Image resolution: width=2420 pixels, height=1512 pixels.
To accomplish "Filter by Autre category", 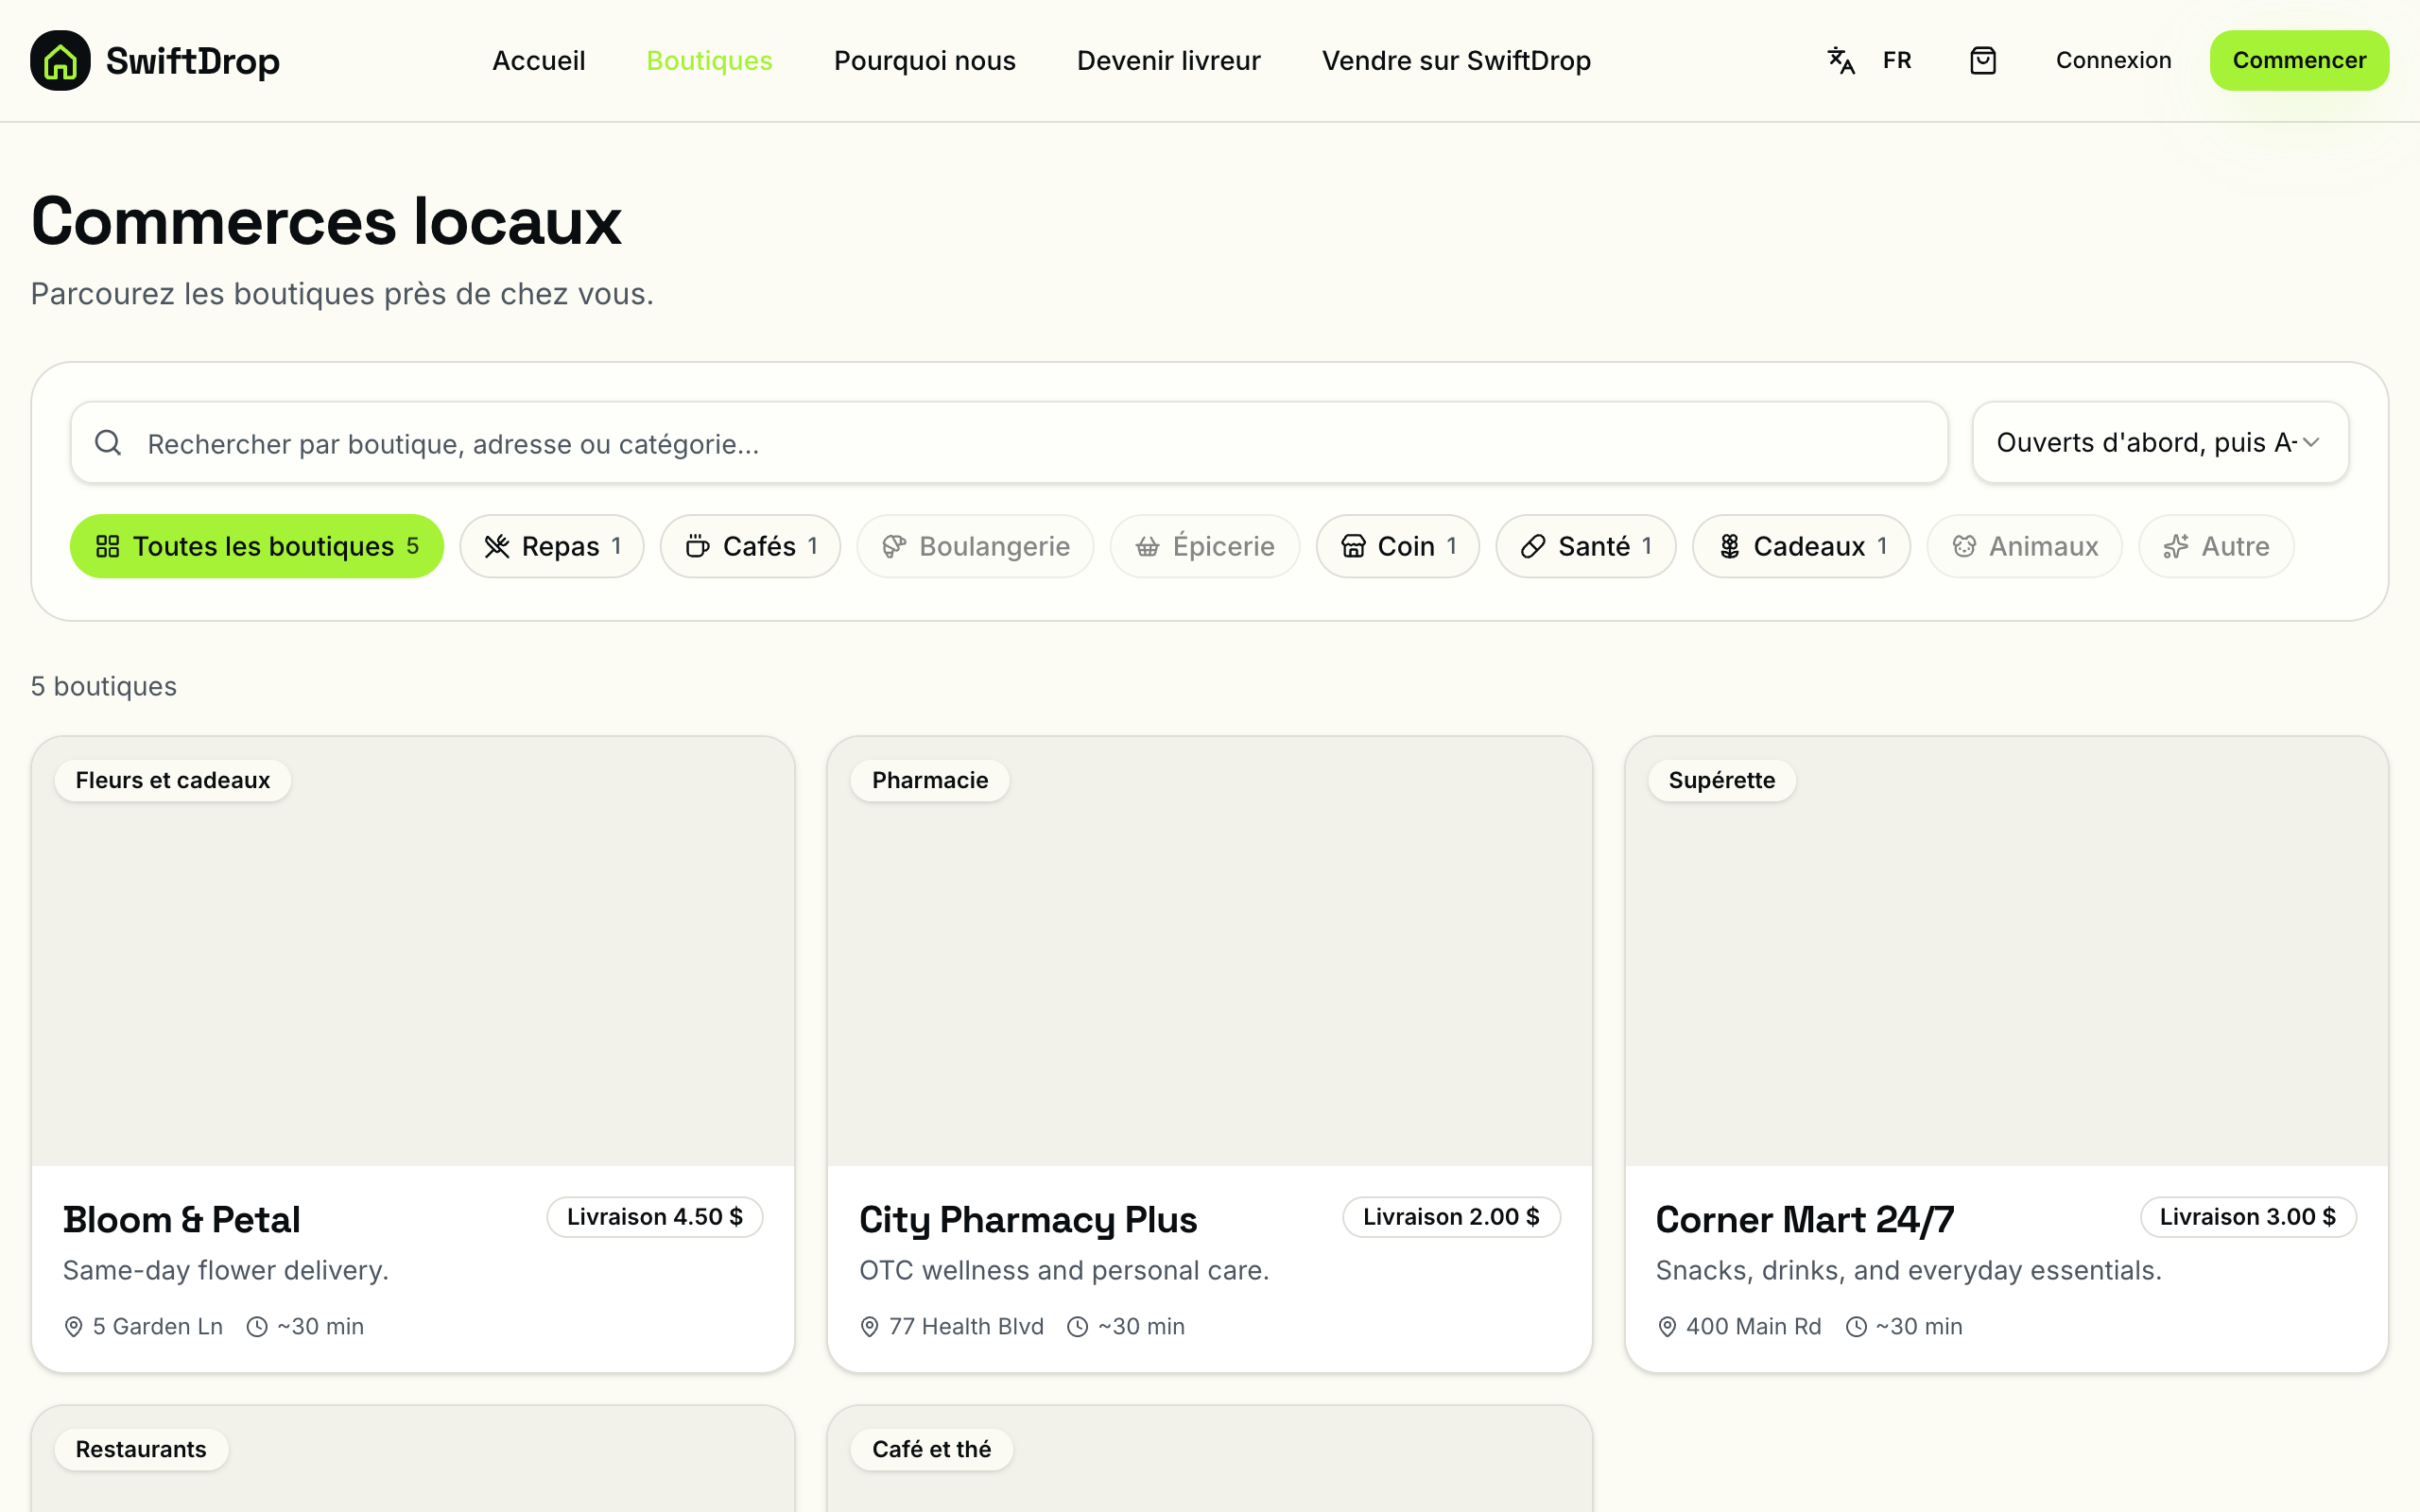I will pos(2216,546).
